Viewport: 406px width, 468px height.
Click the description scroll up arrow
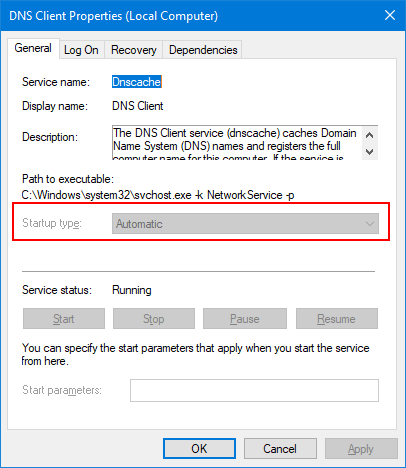[369, 135]
